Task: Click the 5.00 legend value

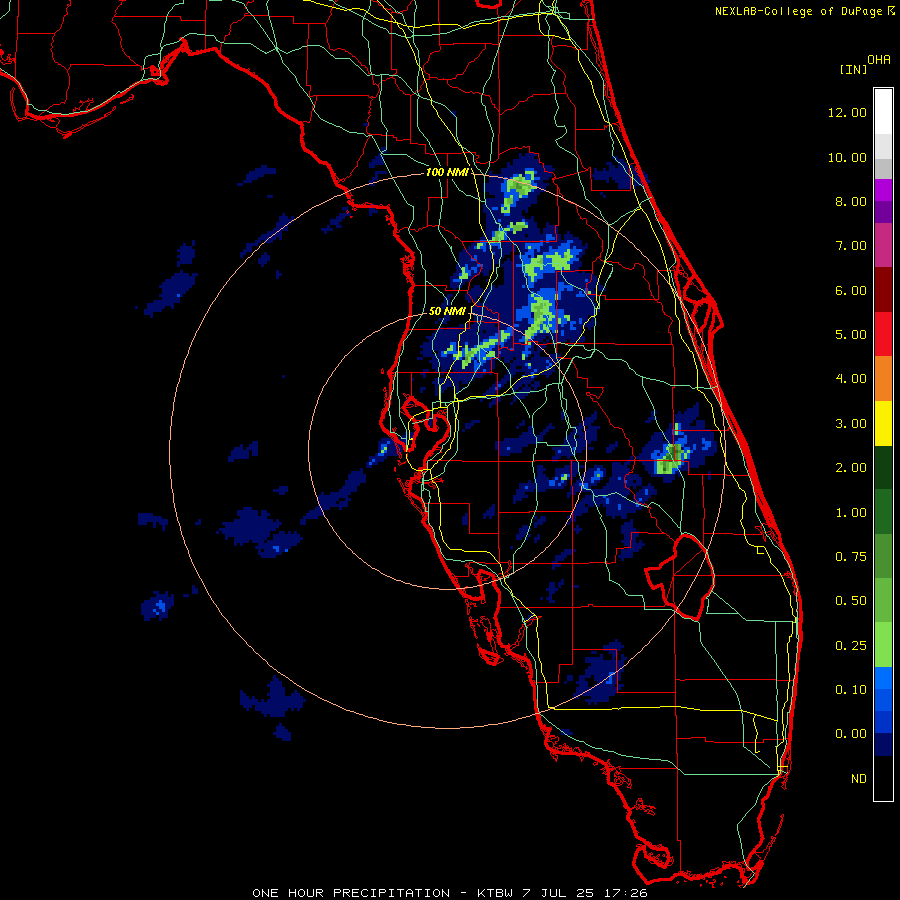Action: coord(850,335)
